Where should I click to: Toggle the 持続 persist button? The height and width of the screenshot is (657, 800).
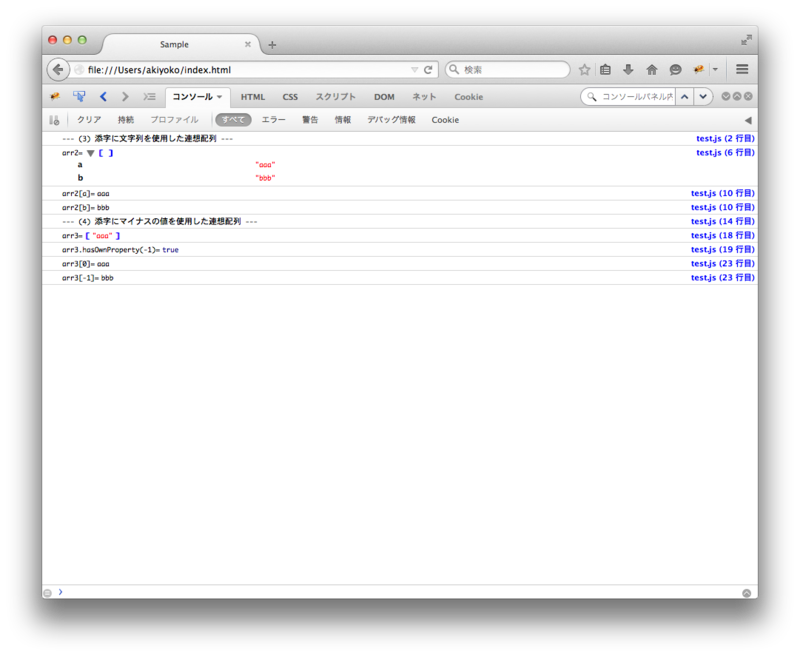(126, 120)
